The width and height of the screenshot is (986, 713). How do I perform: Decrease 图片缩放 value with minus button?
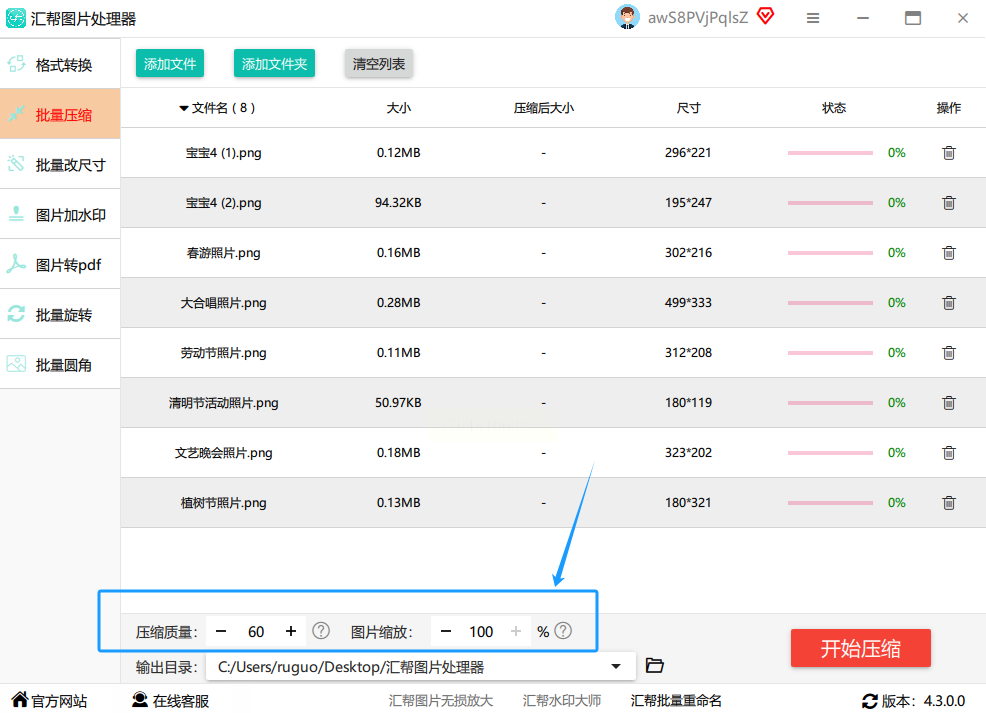click(x=447, y=631)
